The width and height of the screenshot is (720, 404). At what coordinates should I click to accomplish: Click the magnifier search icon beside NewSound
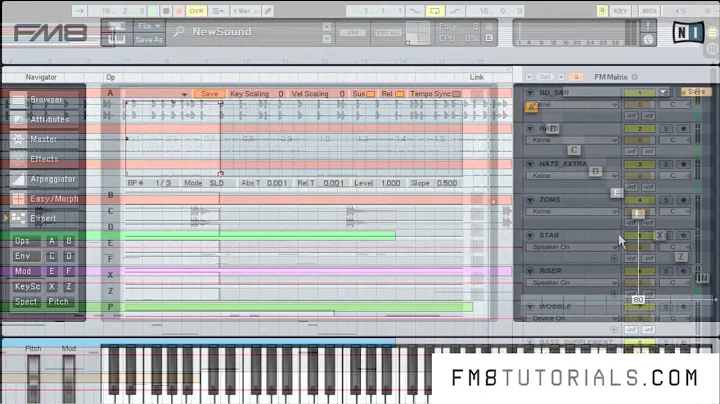179,31
